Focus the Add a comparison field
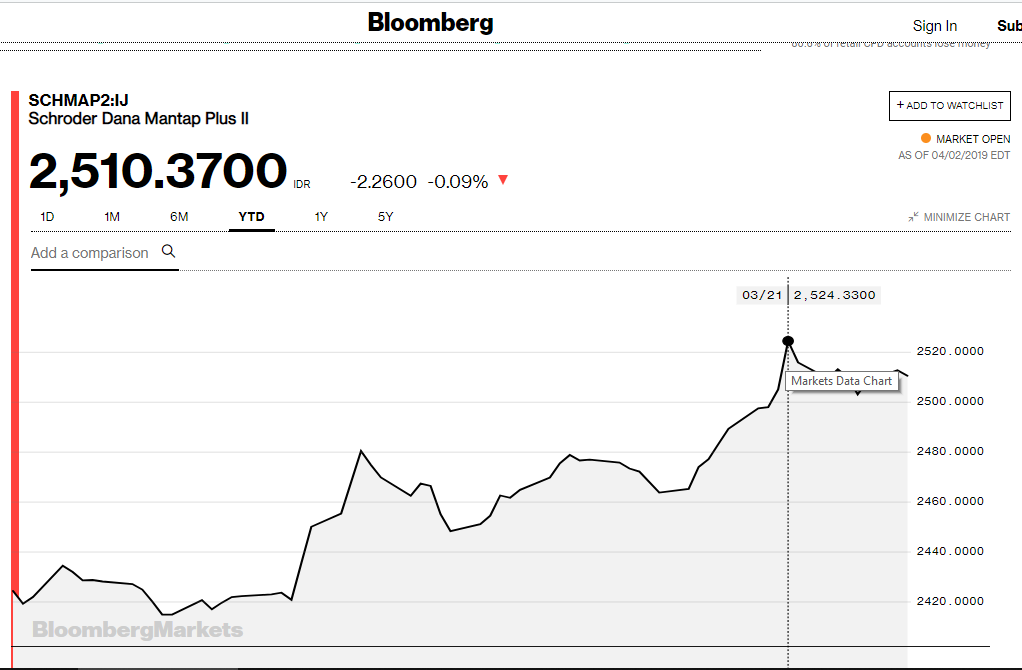This screenshot has width=1022, height=670. pos(90,253)
